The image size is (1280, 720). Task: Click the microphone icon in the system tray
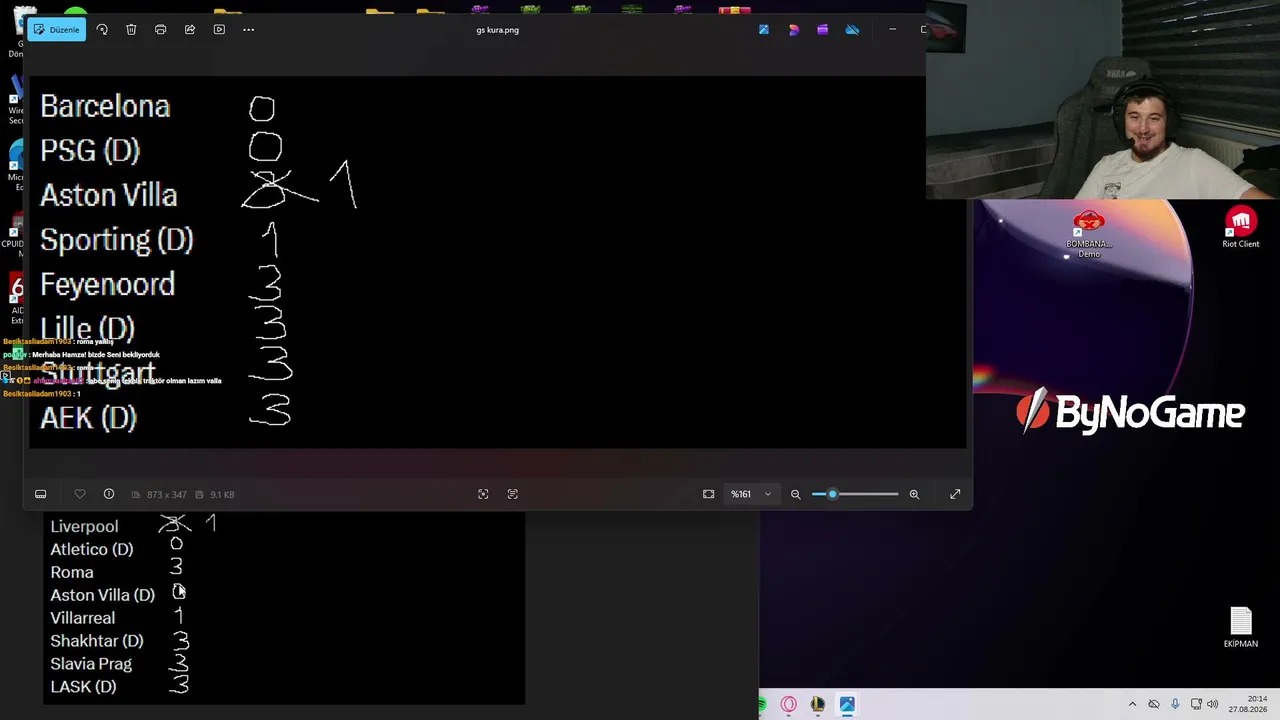click(x=1175, y=705)
